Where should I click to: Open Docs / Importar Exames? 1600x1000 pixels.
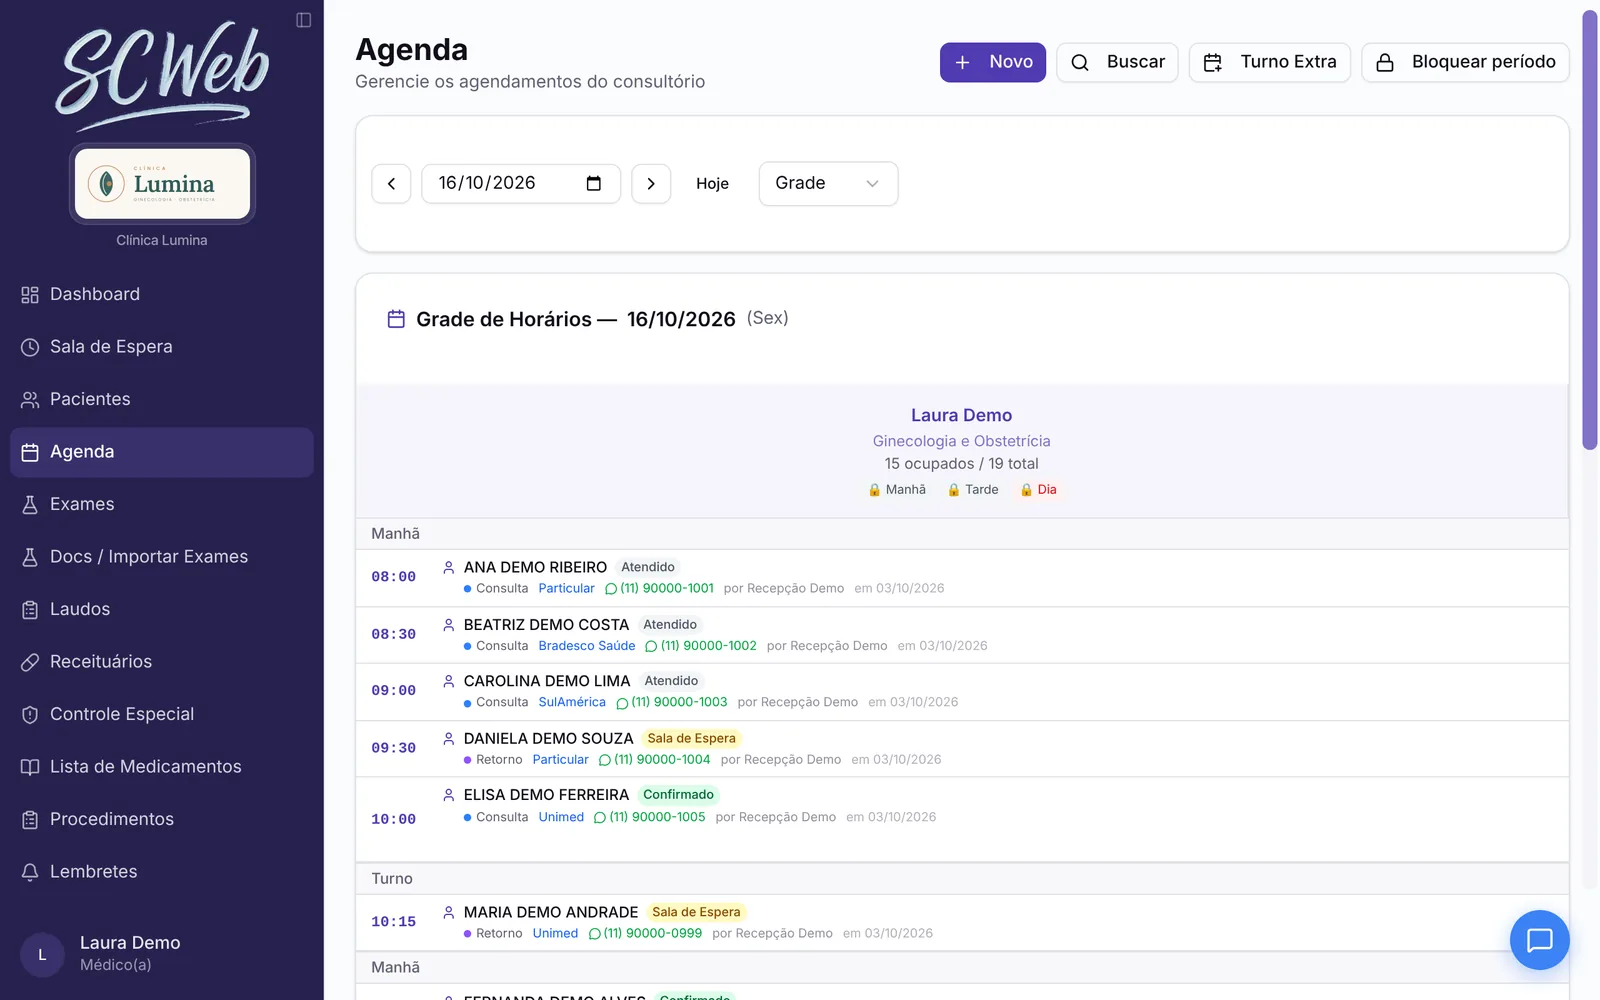point(162,557)
